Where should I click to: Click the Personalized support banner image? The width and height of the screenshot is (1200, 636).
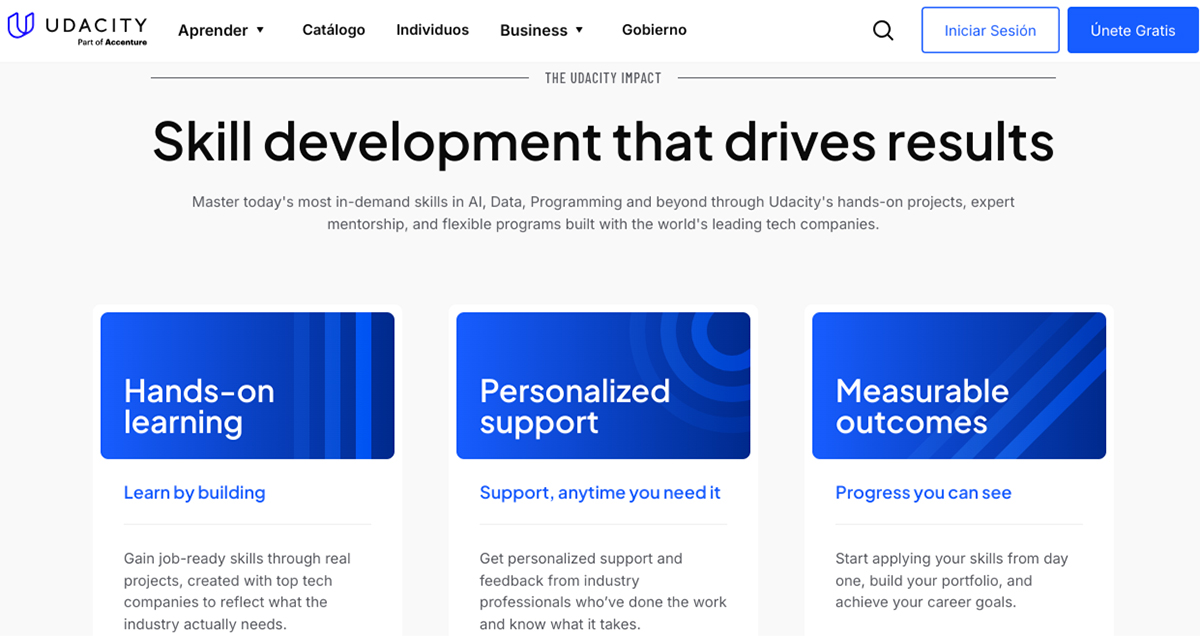pyautogui.click(x=603, y=385)
